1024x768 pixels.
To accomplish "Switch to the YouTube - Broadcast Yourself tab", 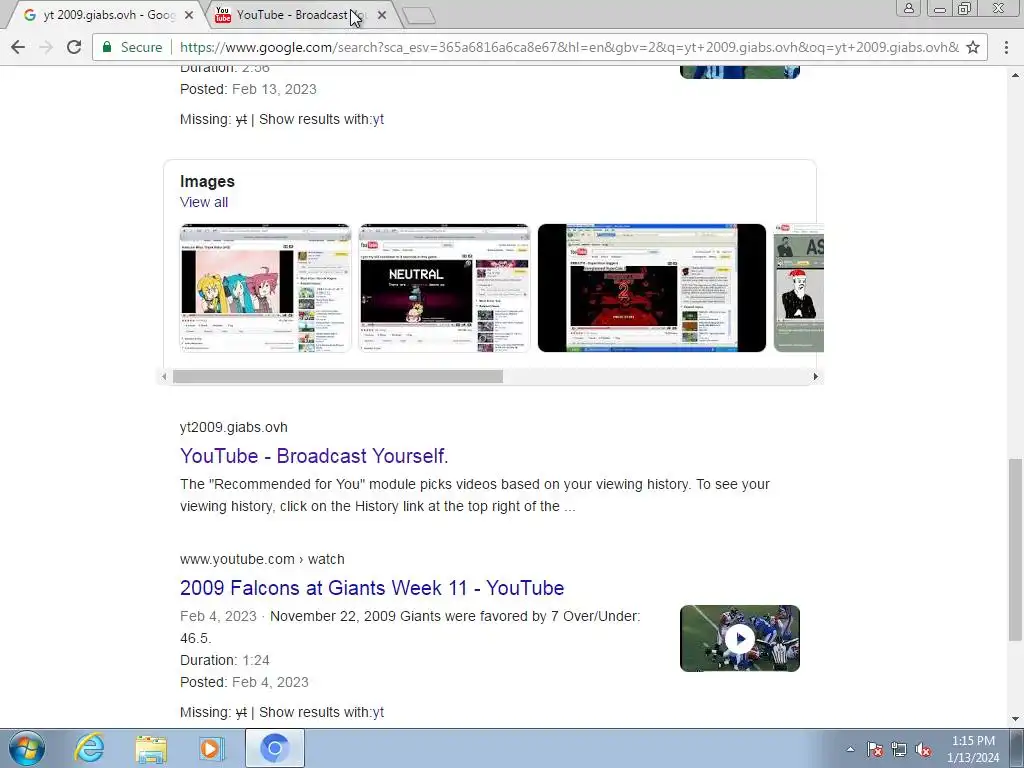I will coord(300,15).
